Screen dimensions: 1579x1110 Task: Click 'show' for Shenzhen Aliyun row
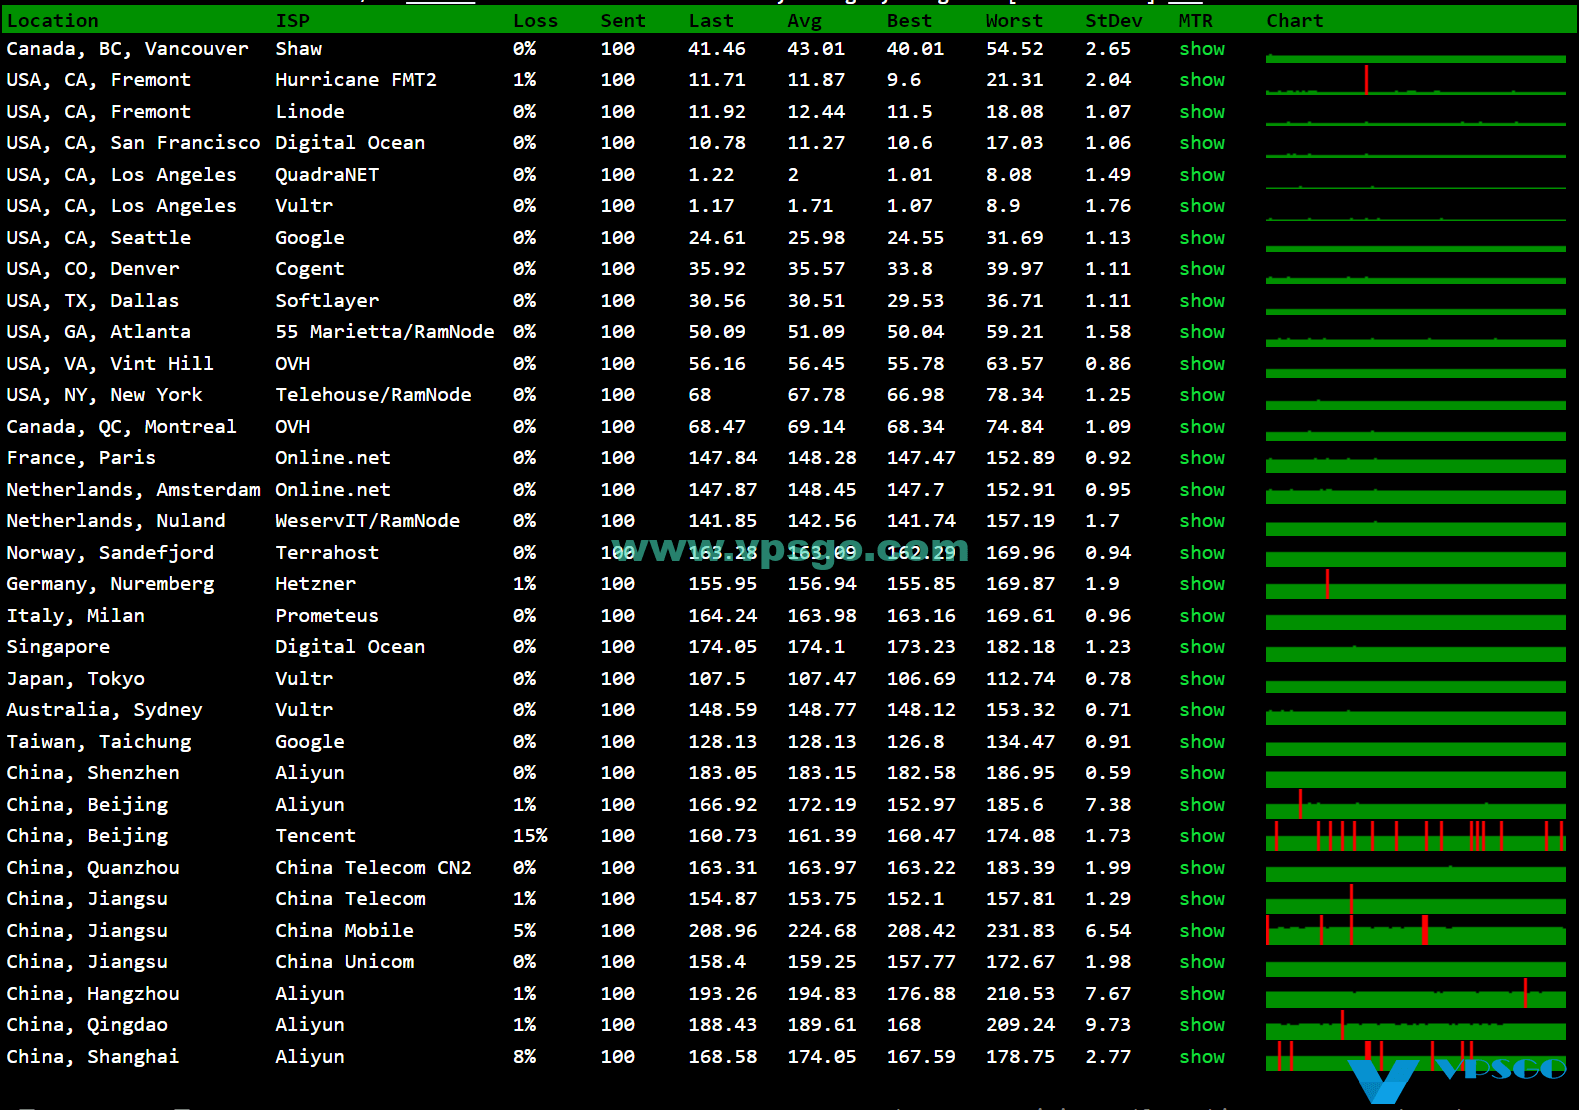1201,773
